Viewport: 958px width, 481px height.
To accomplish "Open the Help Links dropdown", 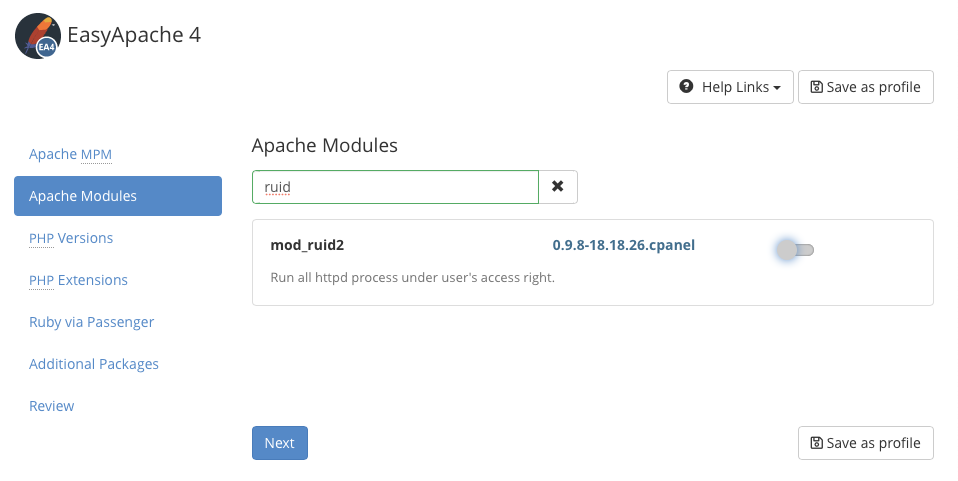I will (x=730, y=87).
